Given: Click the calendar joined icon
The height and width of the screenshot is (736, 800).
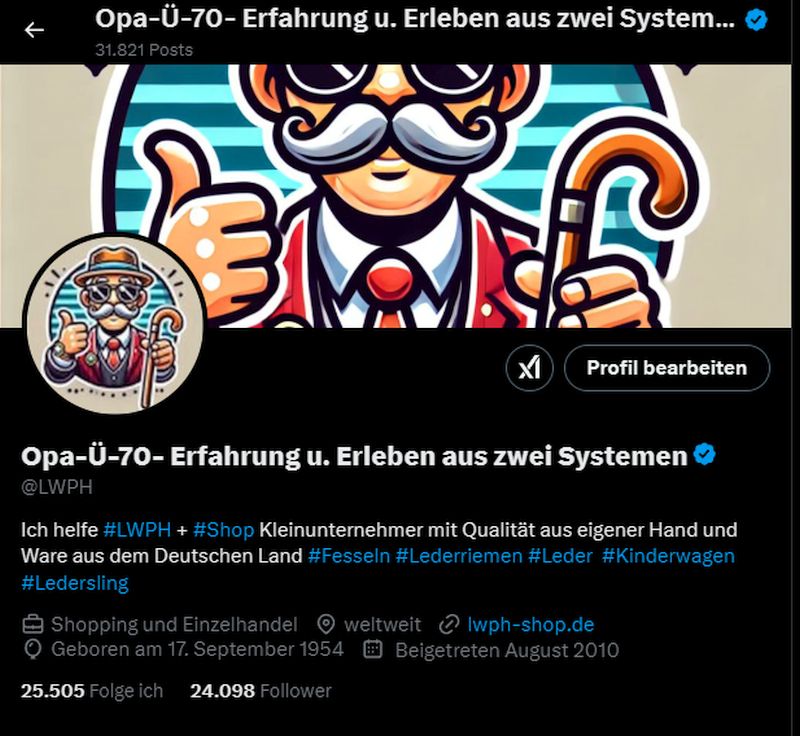Looking at the screenshot, I should click(x=373, y=650).
